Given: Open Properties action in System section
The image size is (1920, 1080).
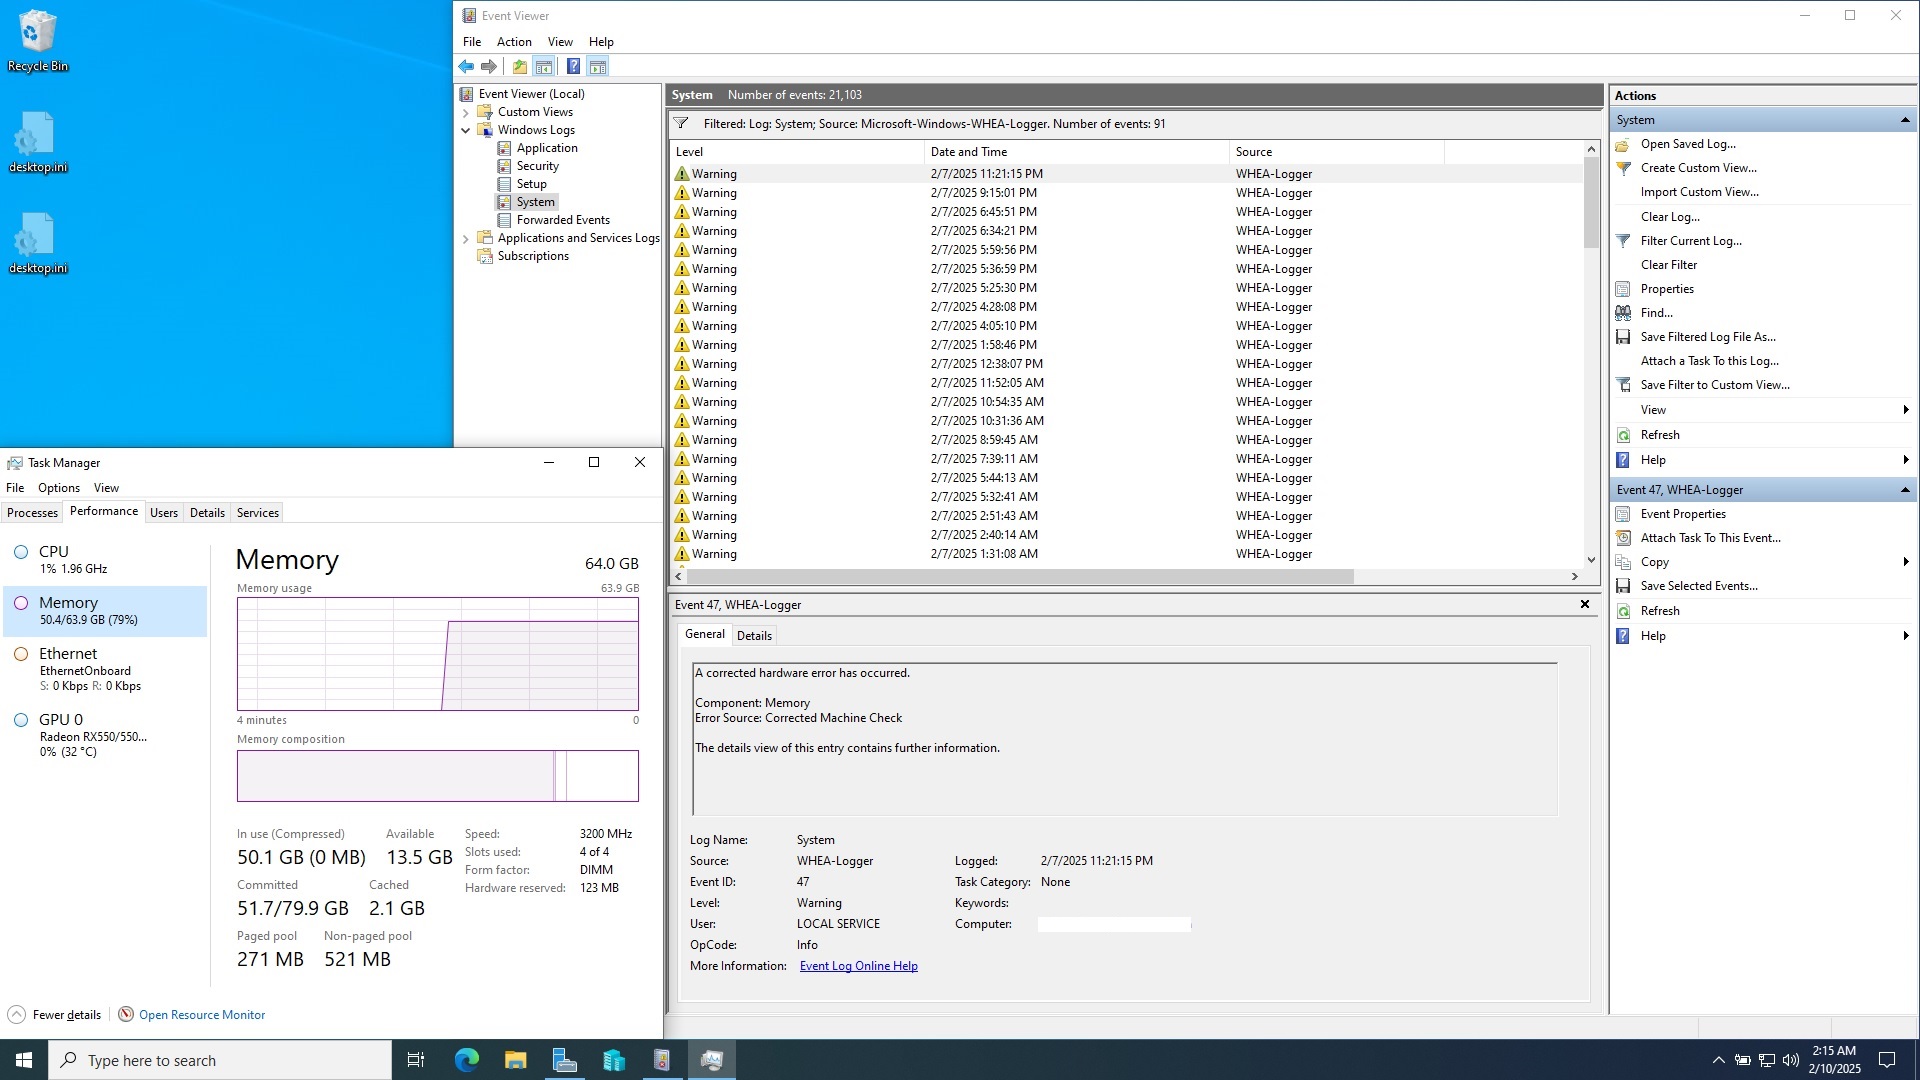Looking at the screenshot, I should click(1667, 289).
